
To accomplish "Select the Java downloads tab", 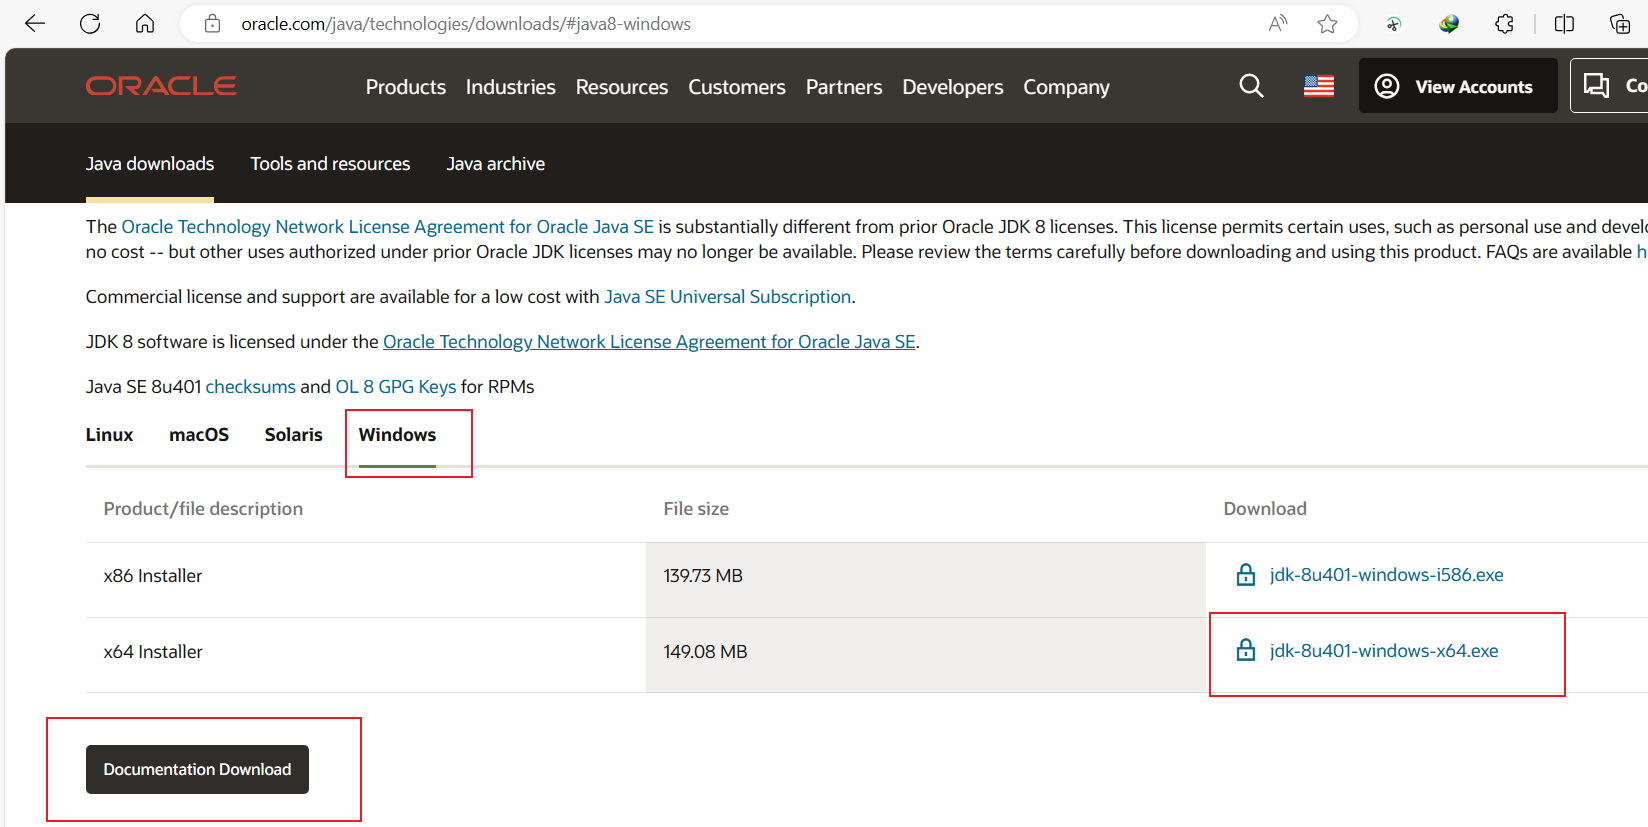I will pos(150,164).
